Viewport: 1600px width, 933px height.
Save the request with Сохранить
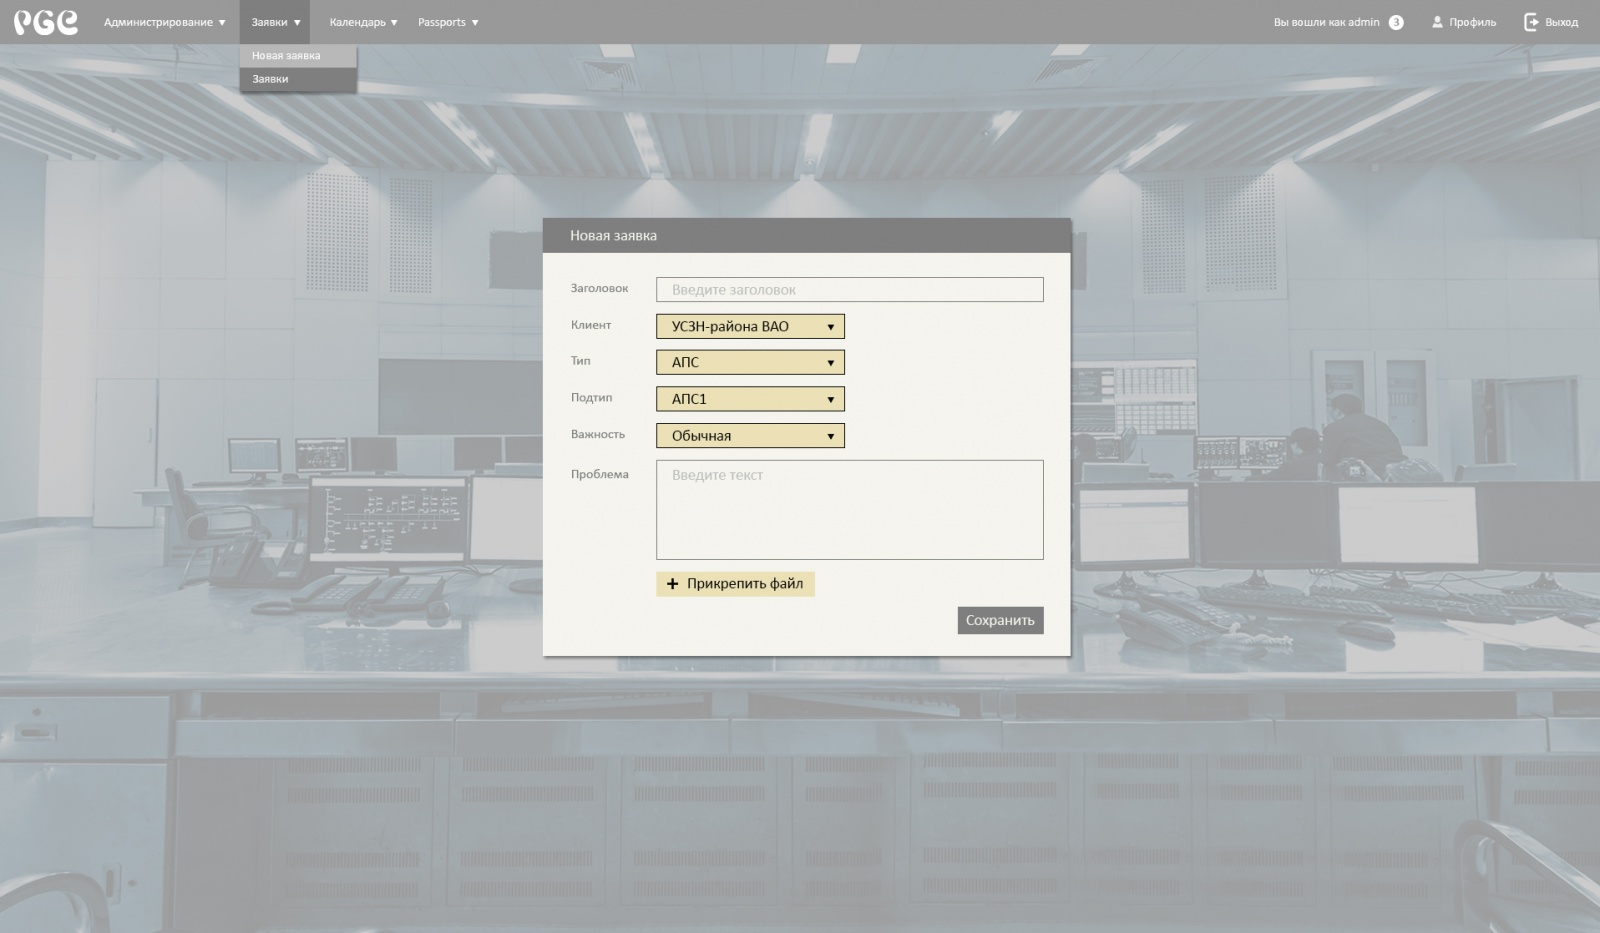coord(1000,620)
